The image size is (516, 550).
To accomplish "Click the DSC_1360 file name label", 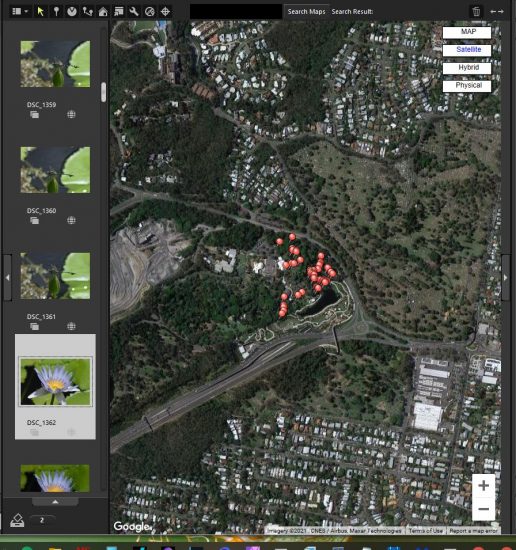I will point(41,210).
